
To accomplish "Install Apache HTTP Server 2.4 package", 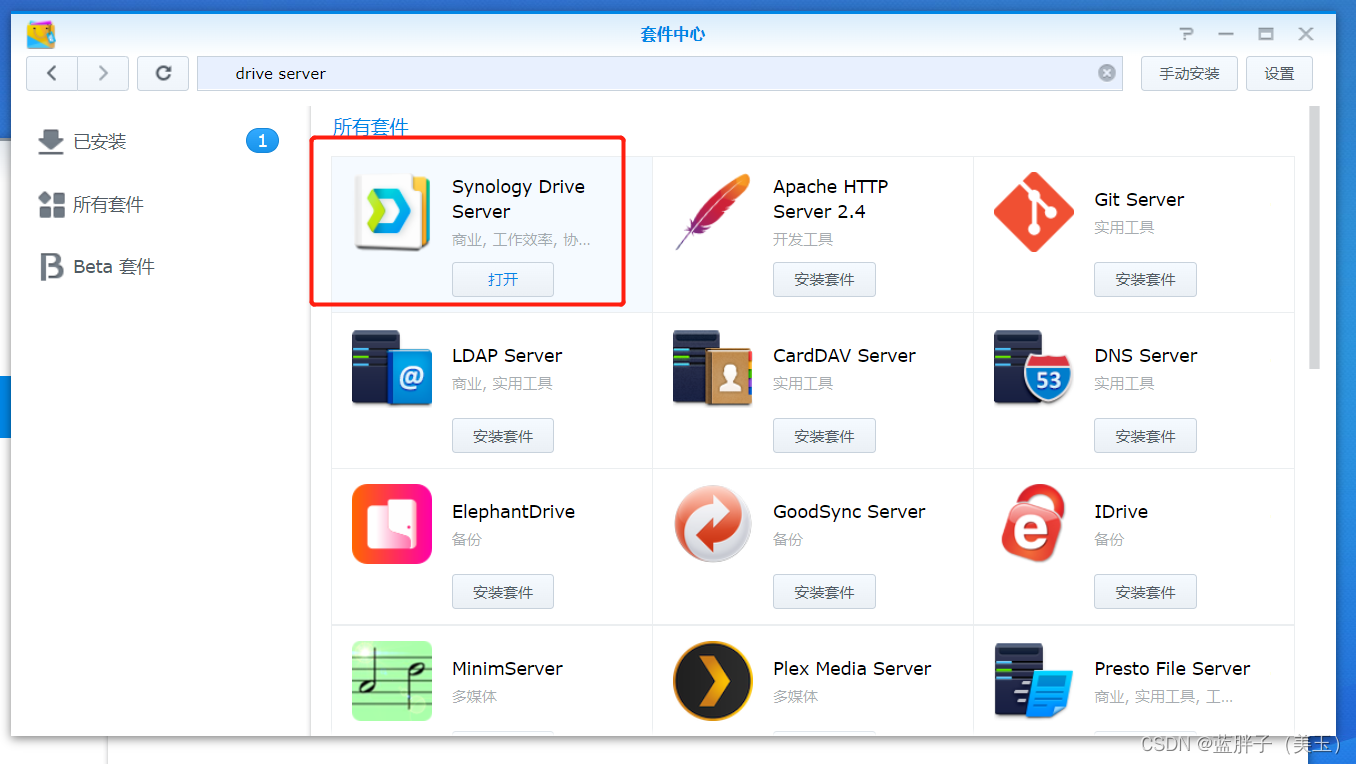I will 824,279.
